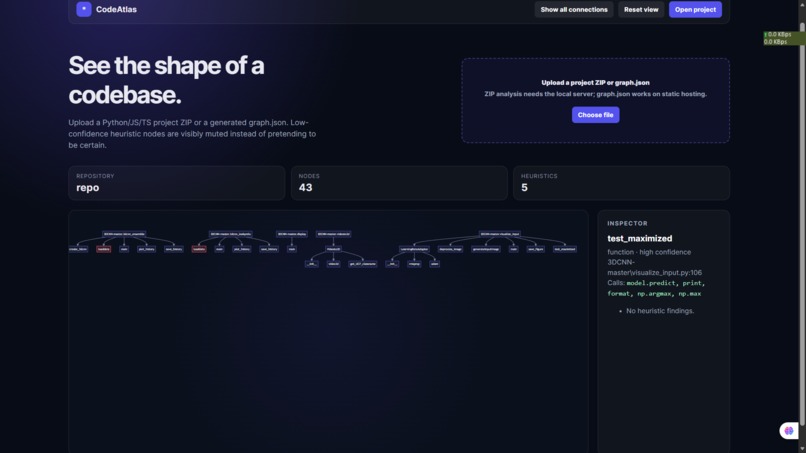The width and height of the screenshot is (806, 453).
Task: Click the test_maximized inspector title
Action: [639, 238]
